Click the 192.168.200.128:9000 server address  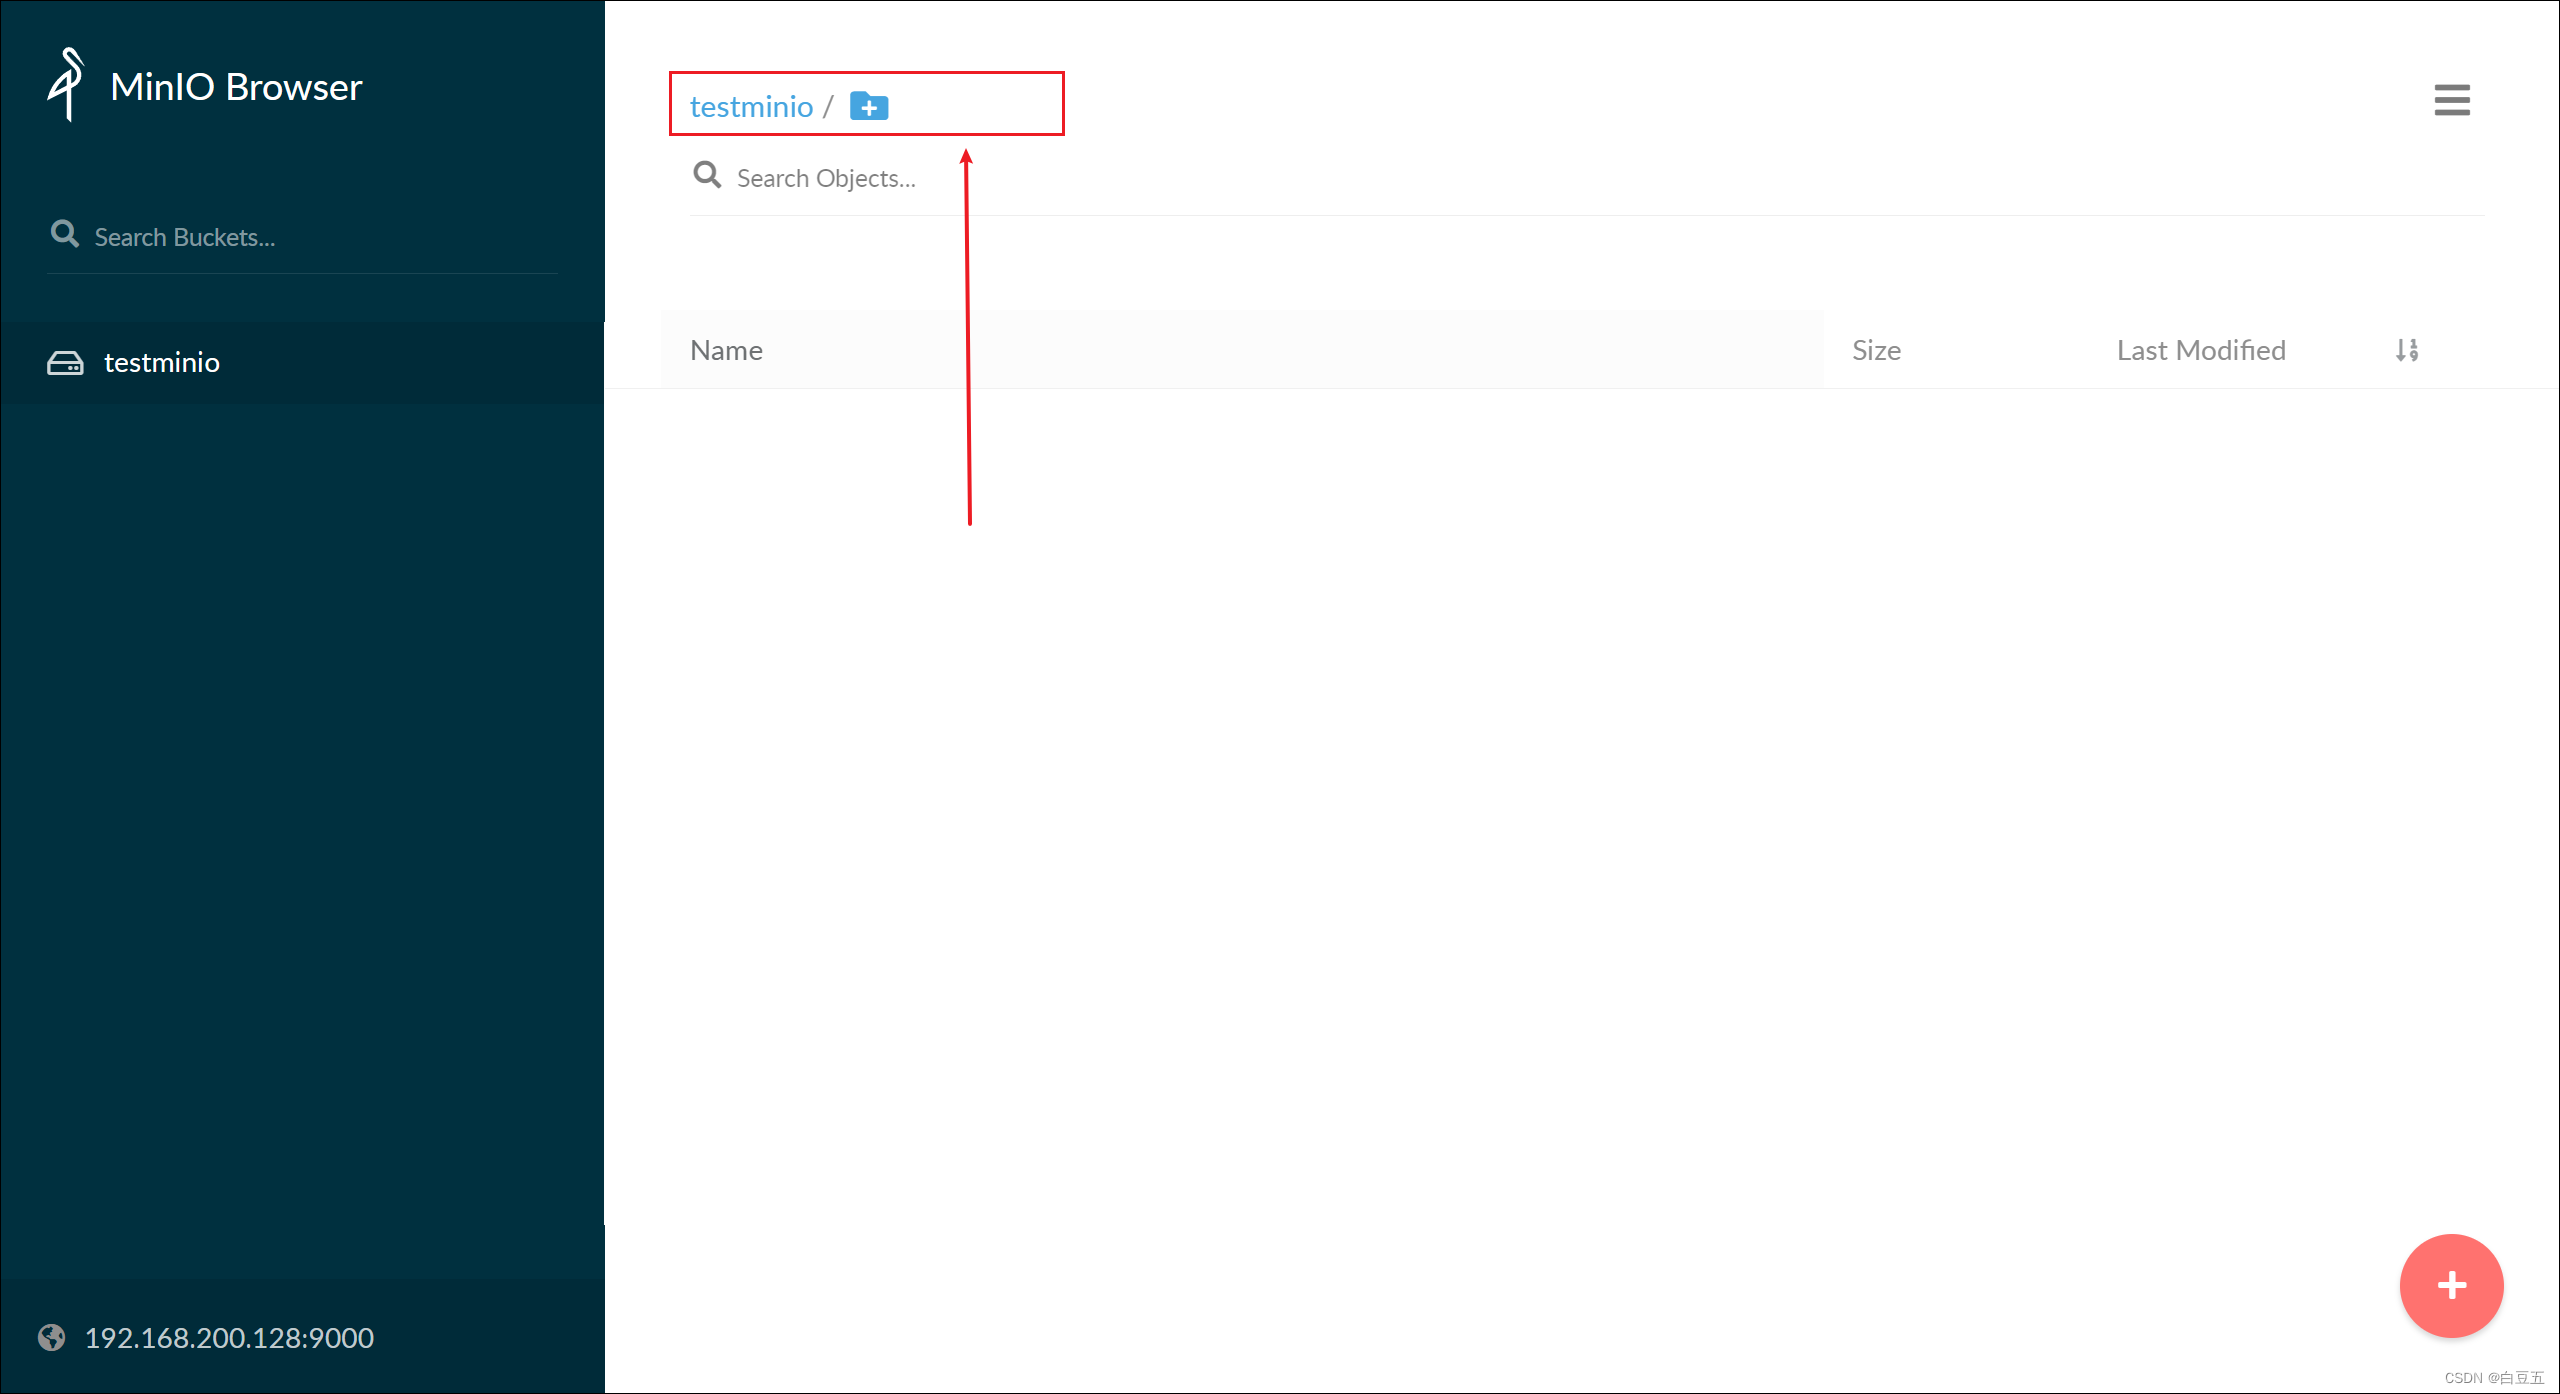coord(229,1337)
